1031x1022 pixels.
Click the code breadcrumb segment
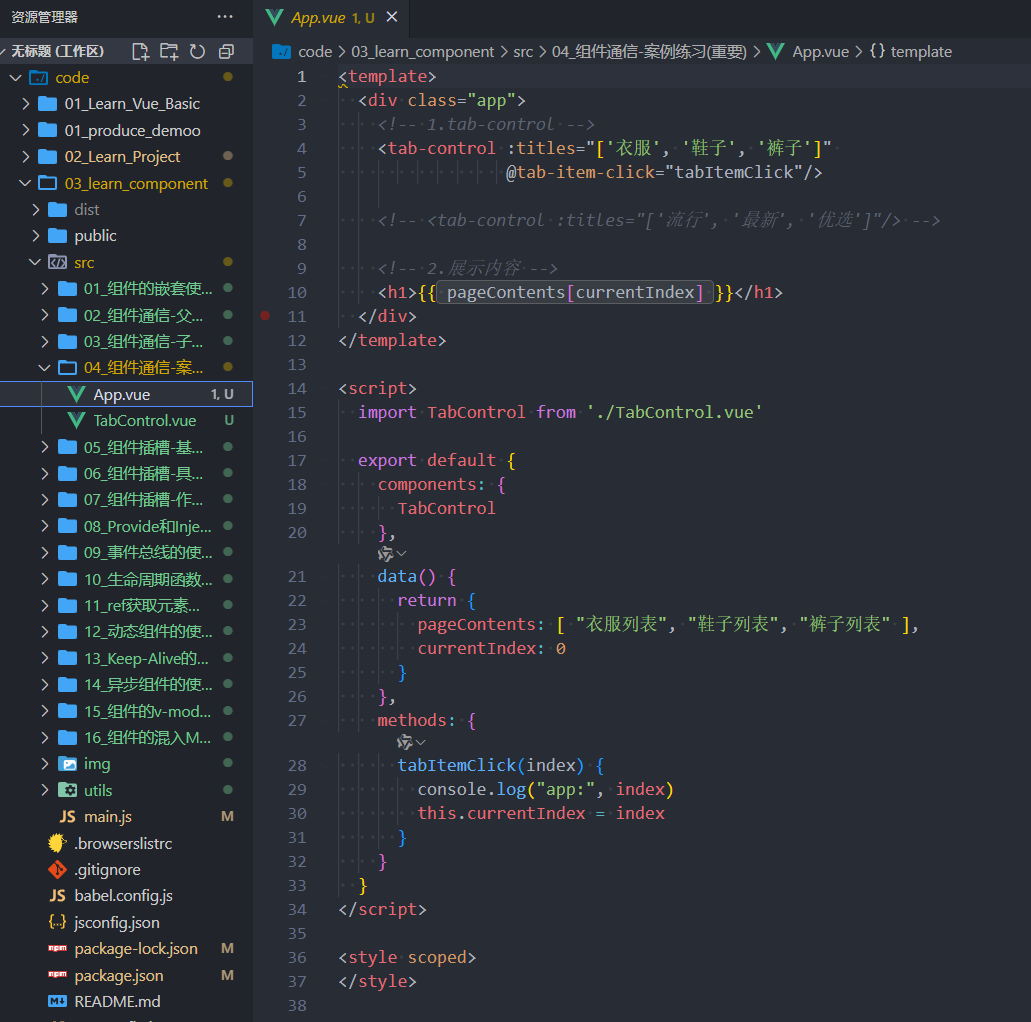(315, 51)
